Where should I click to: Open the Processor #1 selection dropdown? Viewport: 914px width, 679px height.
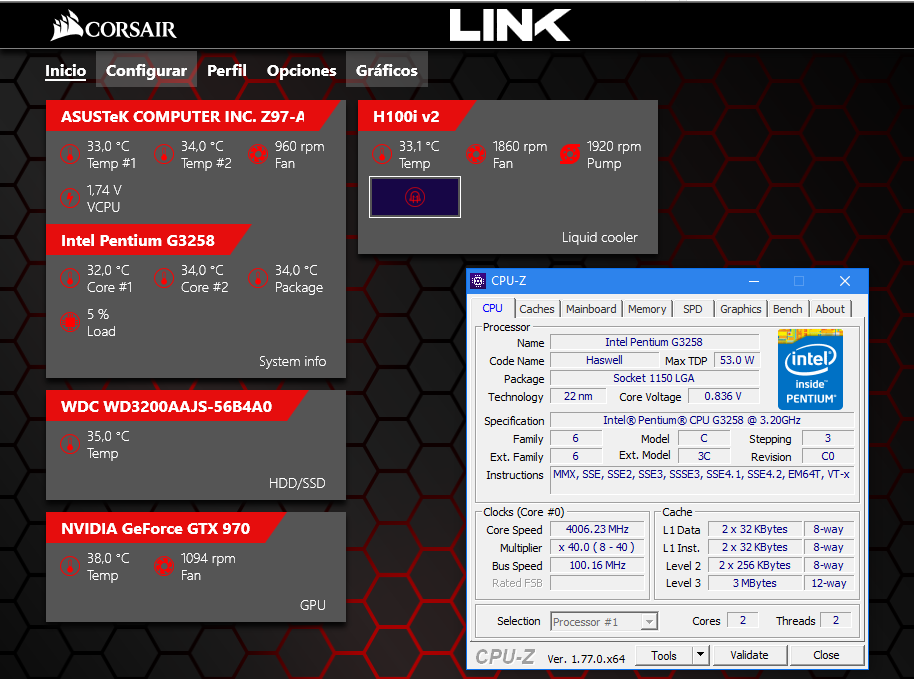click(x=604, y=622)
